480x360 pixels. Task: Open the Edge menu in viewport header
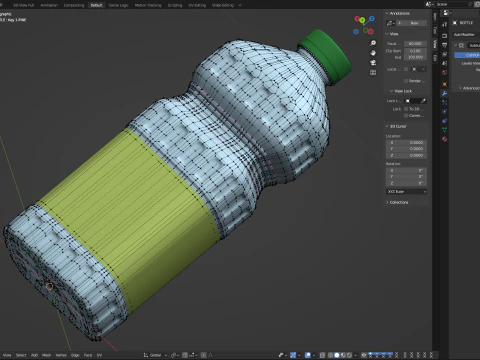[x=75, y=355]
